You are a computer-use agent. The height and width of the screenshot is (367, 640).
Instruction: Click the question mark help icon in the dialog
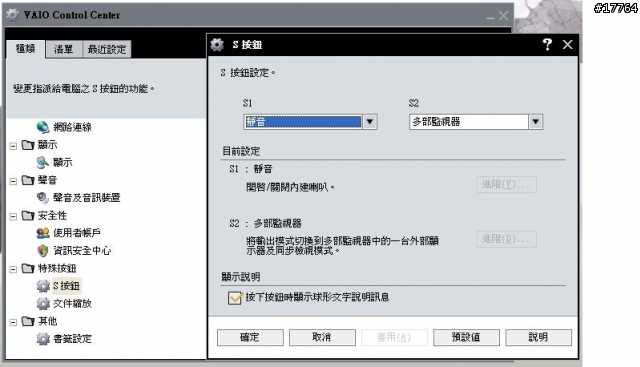(x=547, y=44)
